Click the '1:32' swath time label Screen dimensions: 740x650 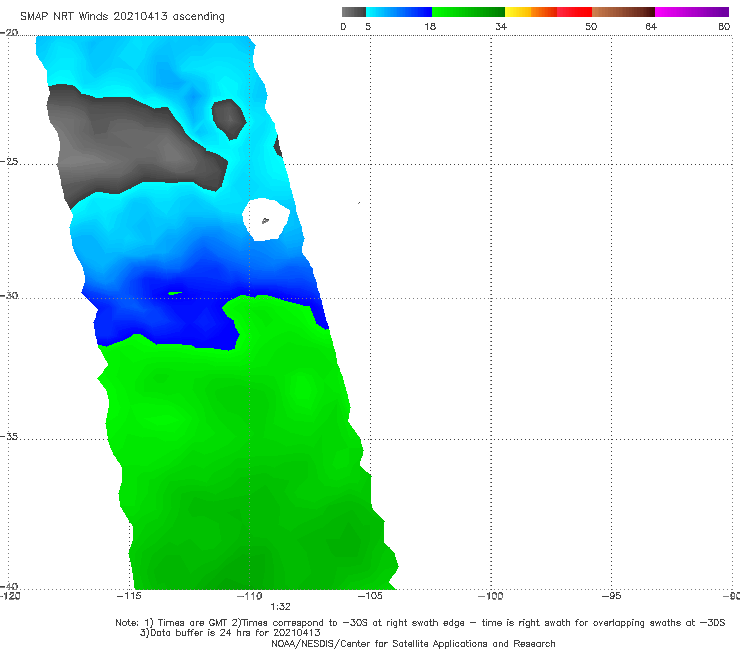(x=280, y=607)
